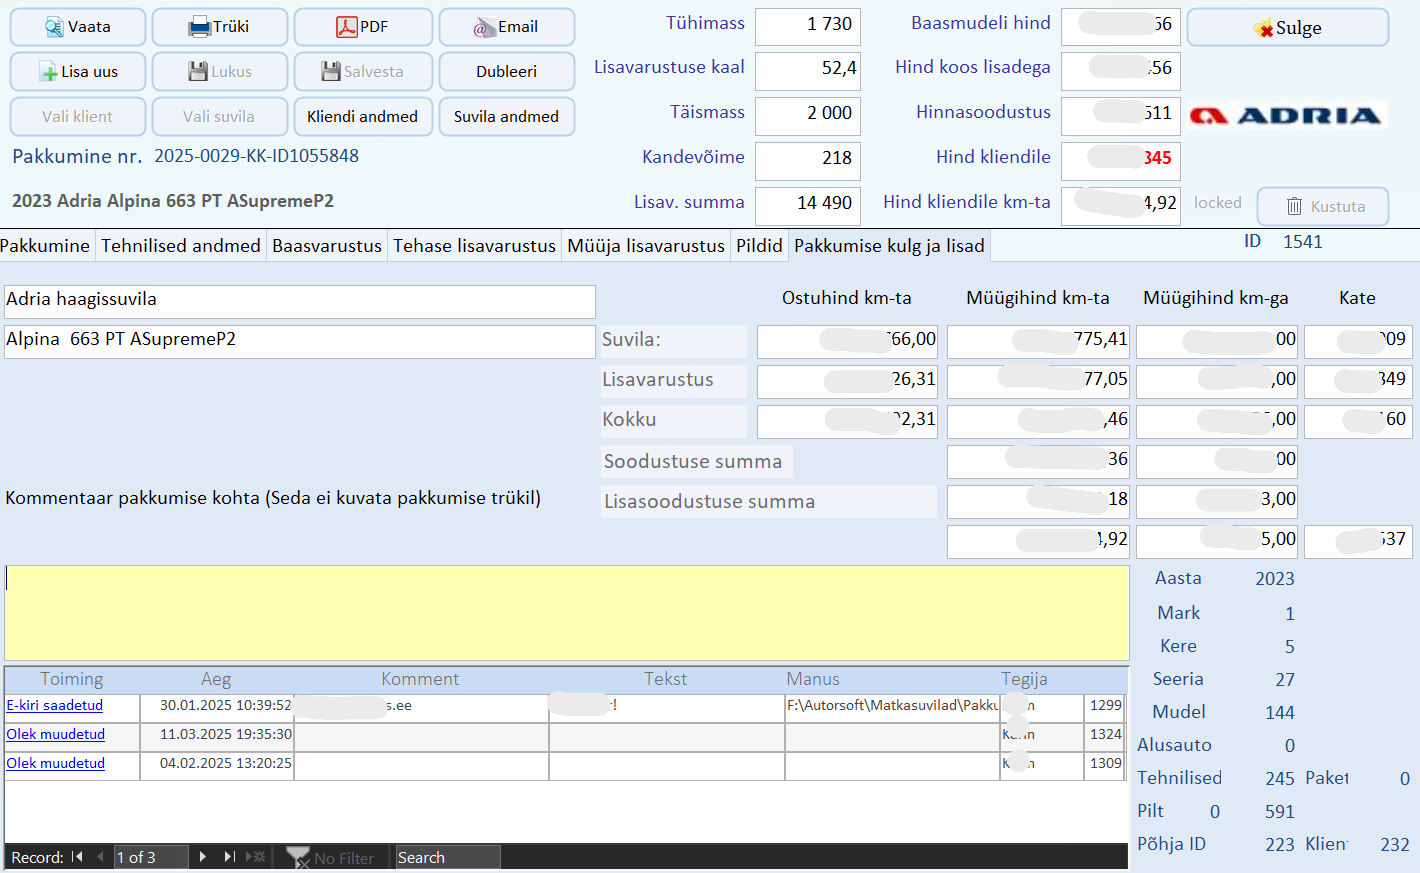Click the record number box 1 of 3
Viewport: 1420px width, 873px height.
click(x=150, y=858)
